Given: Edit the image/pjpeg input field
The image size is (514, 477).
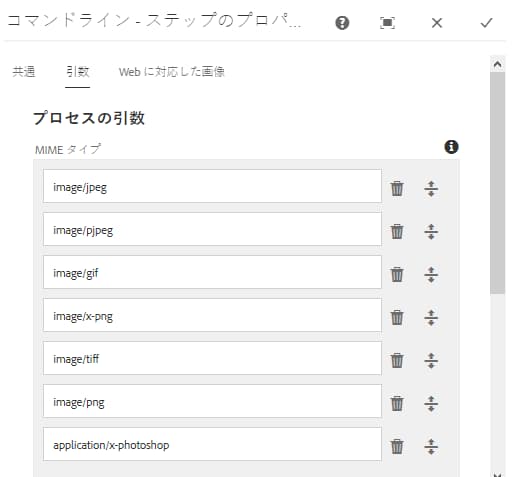Looking at the screenshot, I should tap(212, 229).
